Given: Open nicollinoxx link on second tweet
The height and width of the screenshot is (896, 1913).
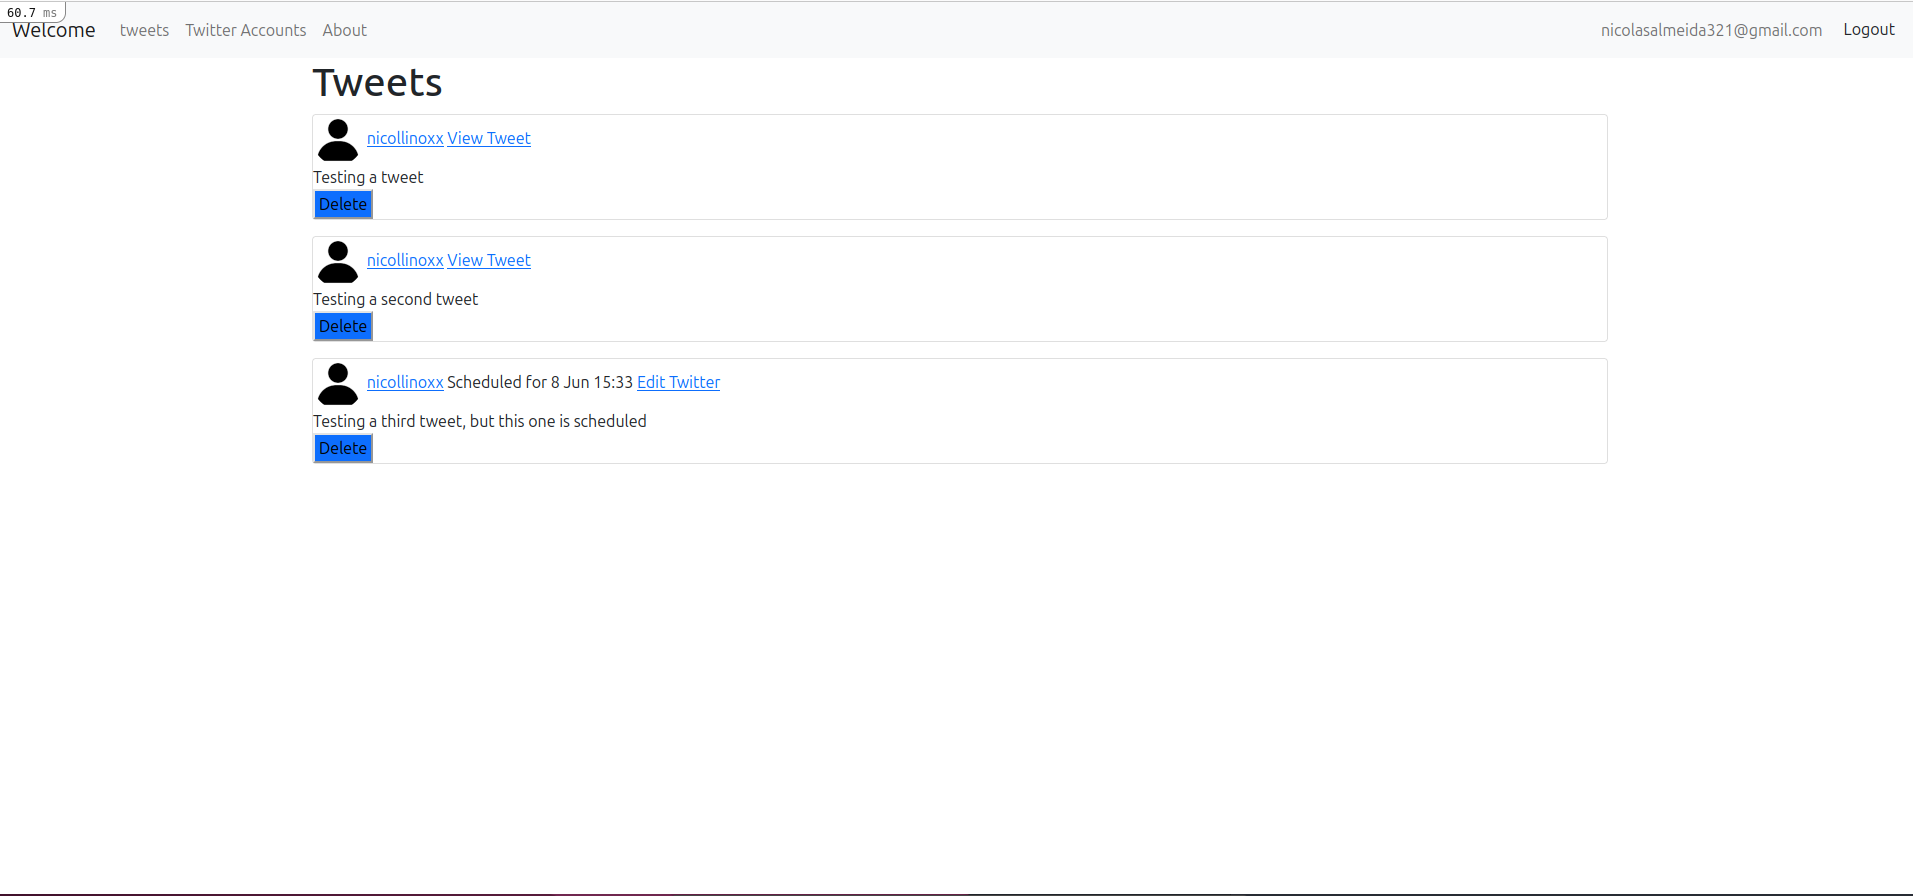Looking at the screenshot, I should [x=405, y=260].
